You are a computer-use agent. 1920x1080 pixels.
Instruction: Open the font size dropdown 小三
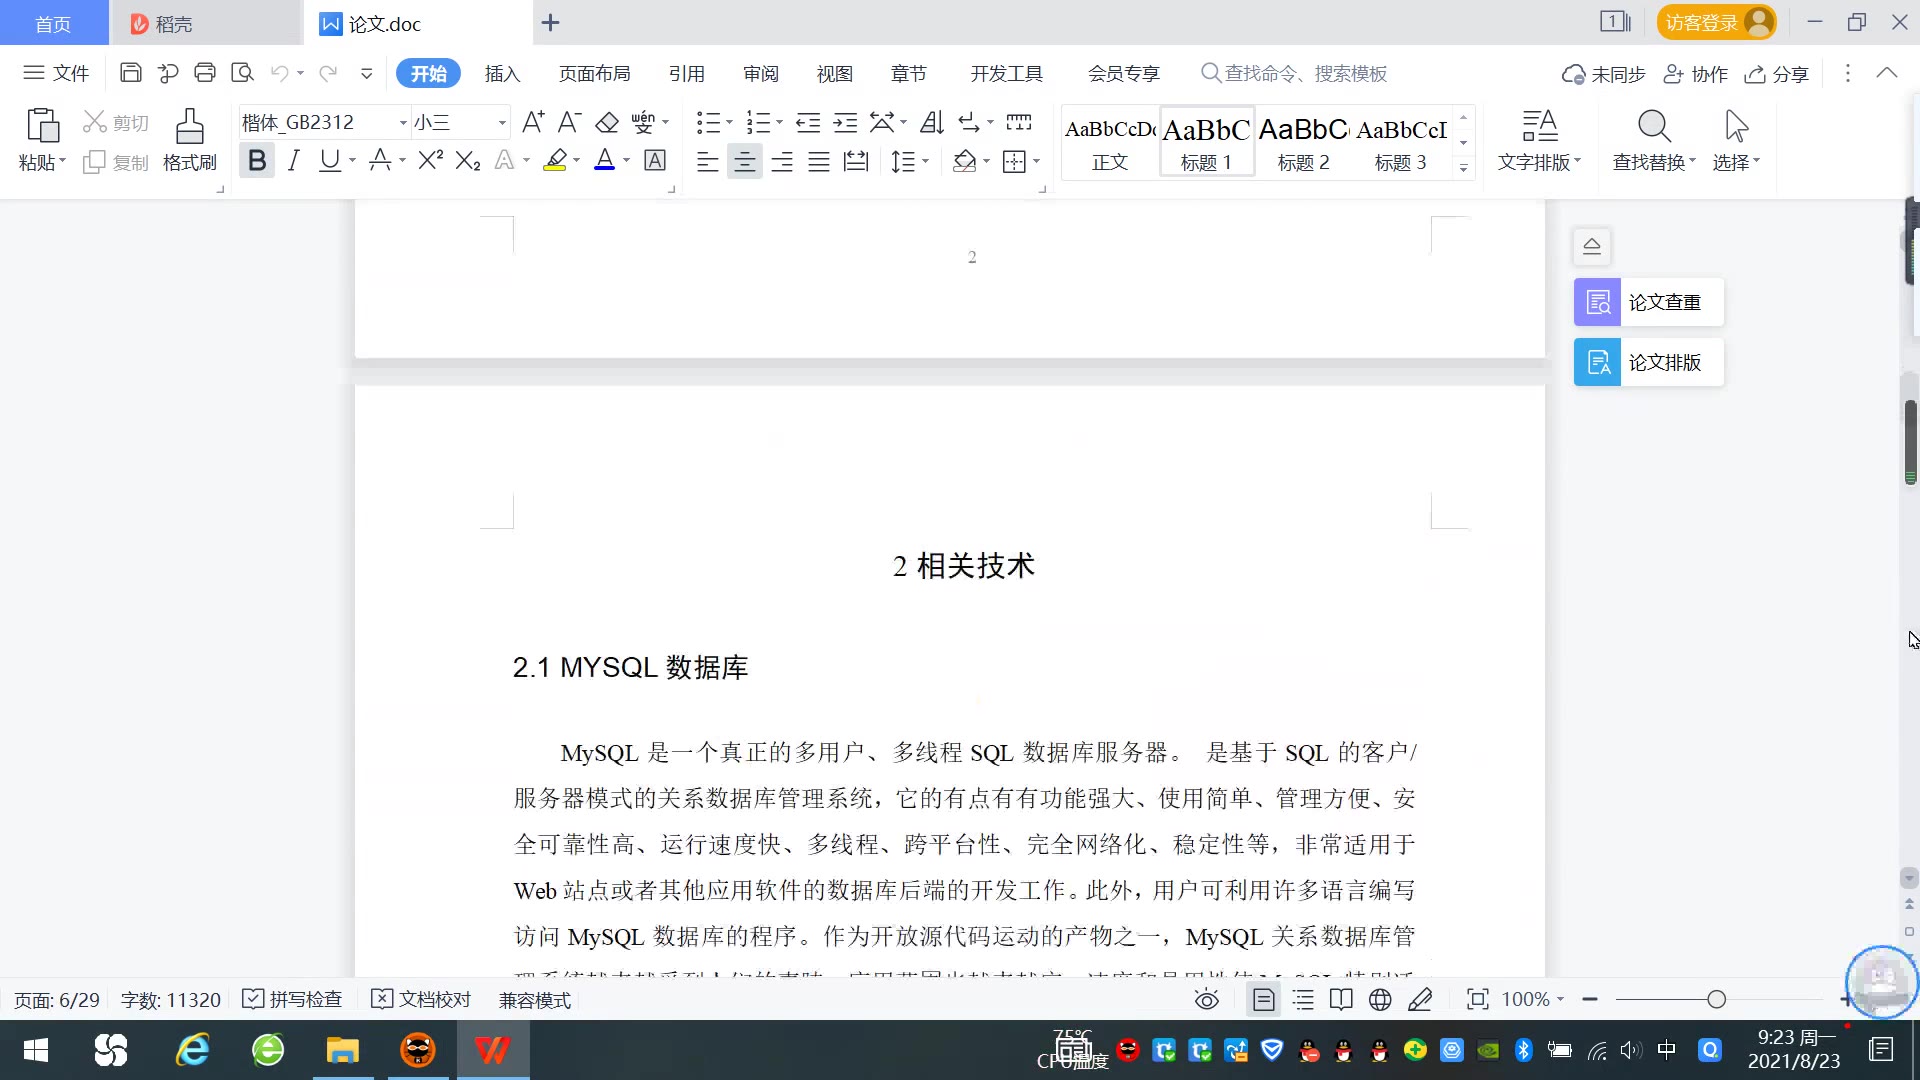pyautogui.click(x=502, y=123)
